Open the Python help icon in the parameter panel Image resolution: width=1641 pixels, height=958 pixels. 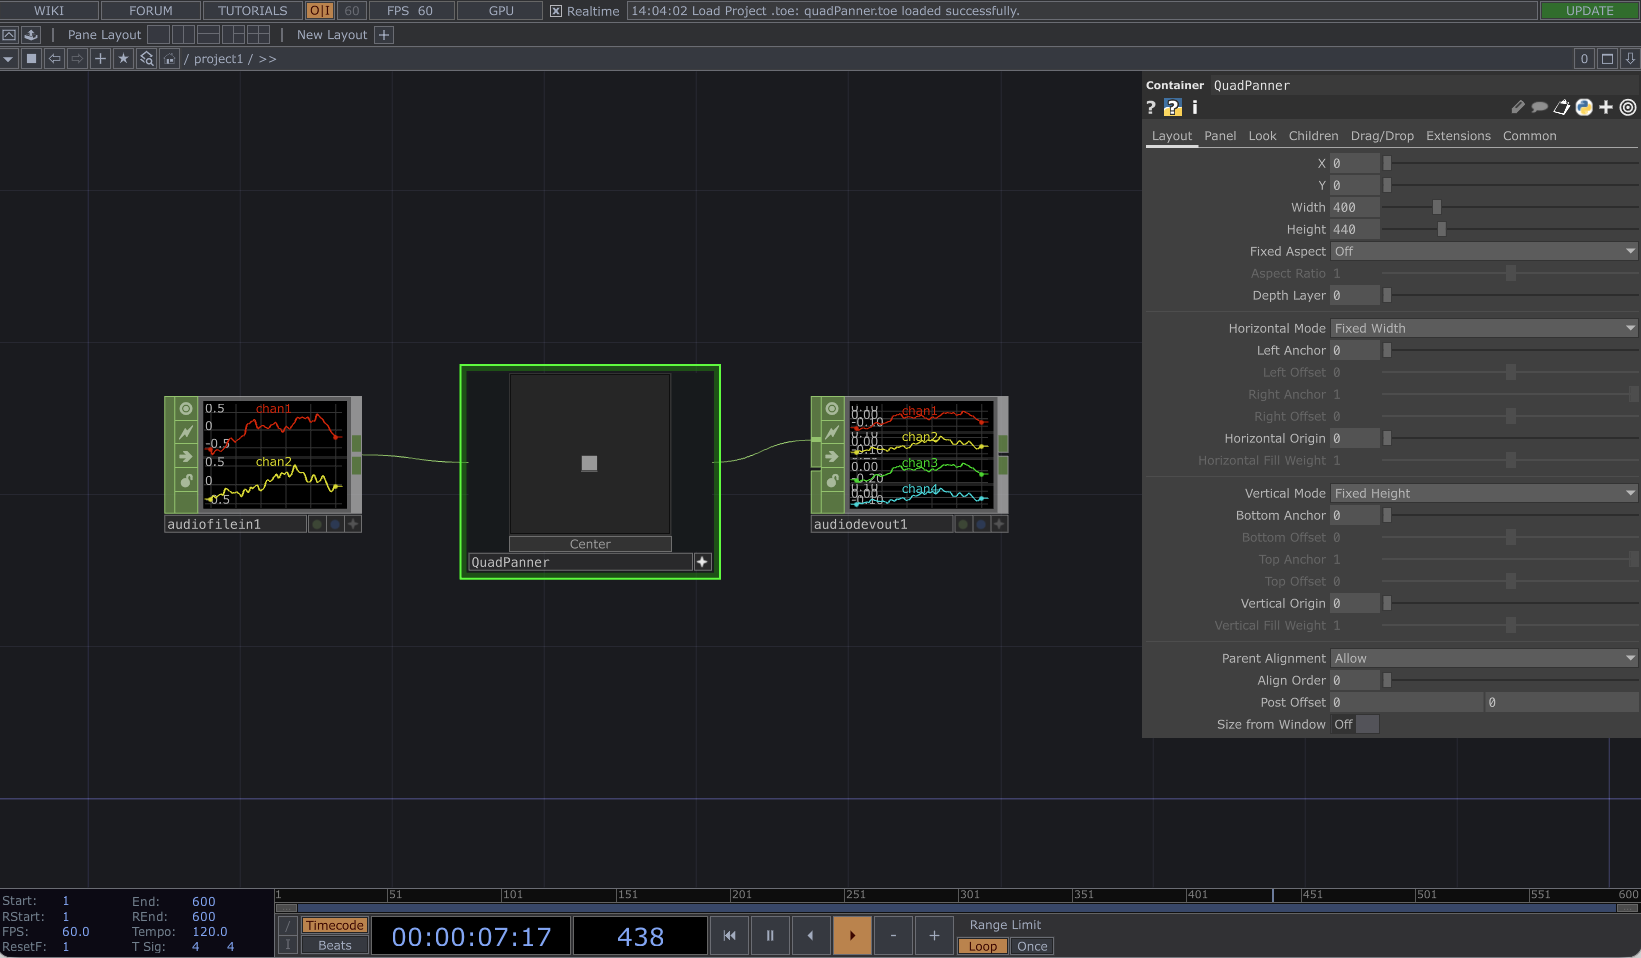[1173, 107]
